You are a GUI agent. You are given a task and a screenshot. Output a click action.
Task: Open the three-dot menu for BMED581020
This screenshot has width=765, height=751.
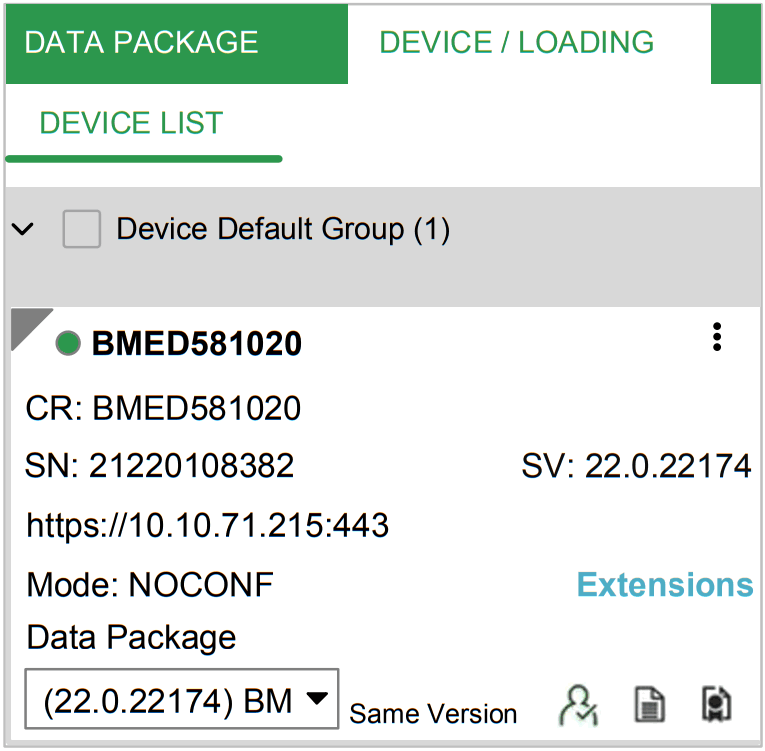pos(717,337)
